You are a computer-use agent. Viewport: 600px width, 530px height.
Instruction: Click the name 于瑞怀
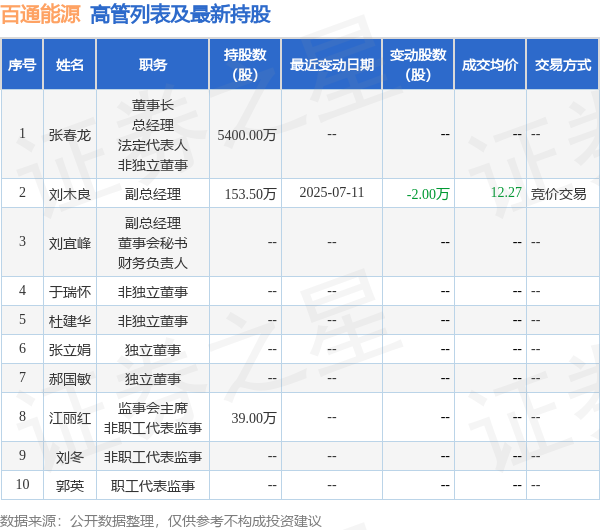[x=70, y=292]
